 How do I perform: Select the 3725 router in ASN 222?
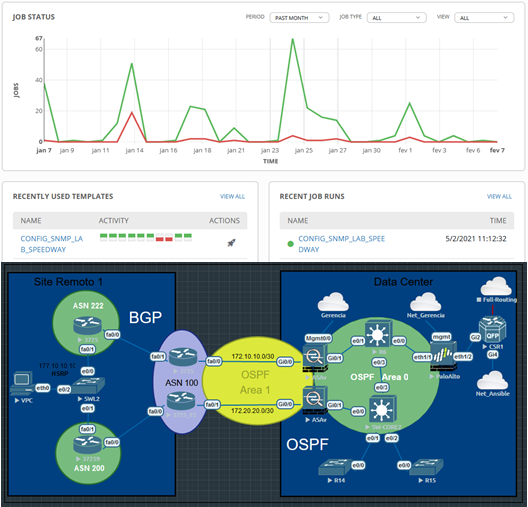coord(87,325)
